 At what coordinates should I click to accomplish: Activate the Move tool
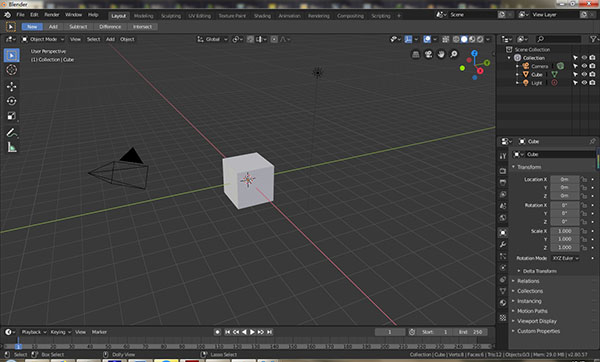(11, 86)
